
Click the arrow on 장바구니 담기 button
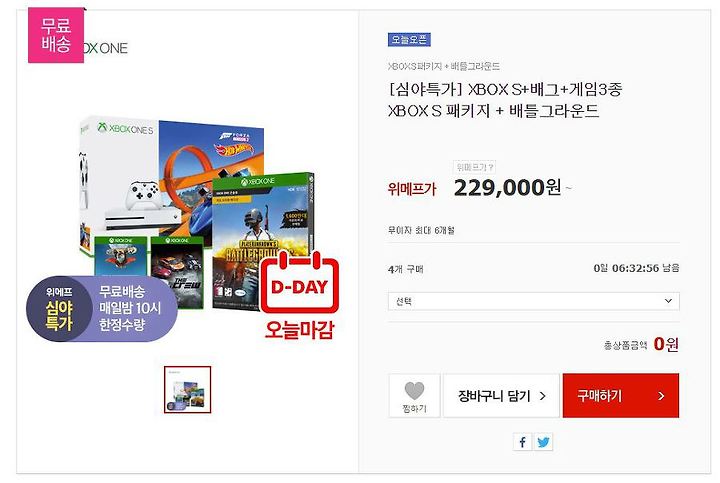(x=542, y=396)
